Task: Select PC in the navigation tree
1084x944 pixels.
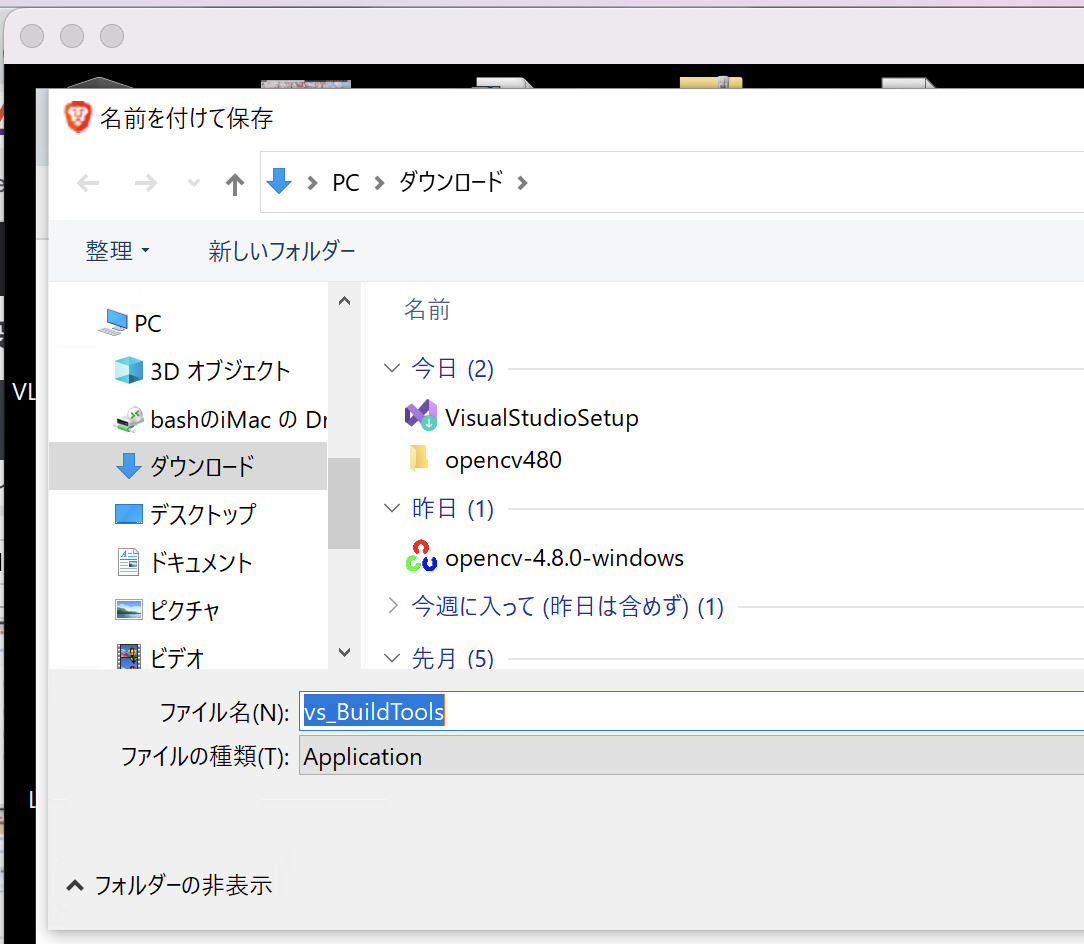Action: pyautogui.click(x=147, y=324)
